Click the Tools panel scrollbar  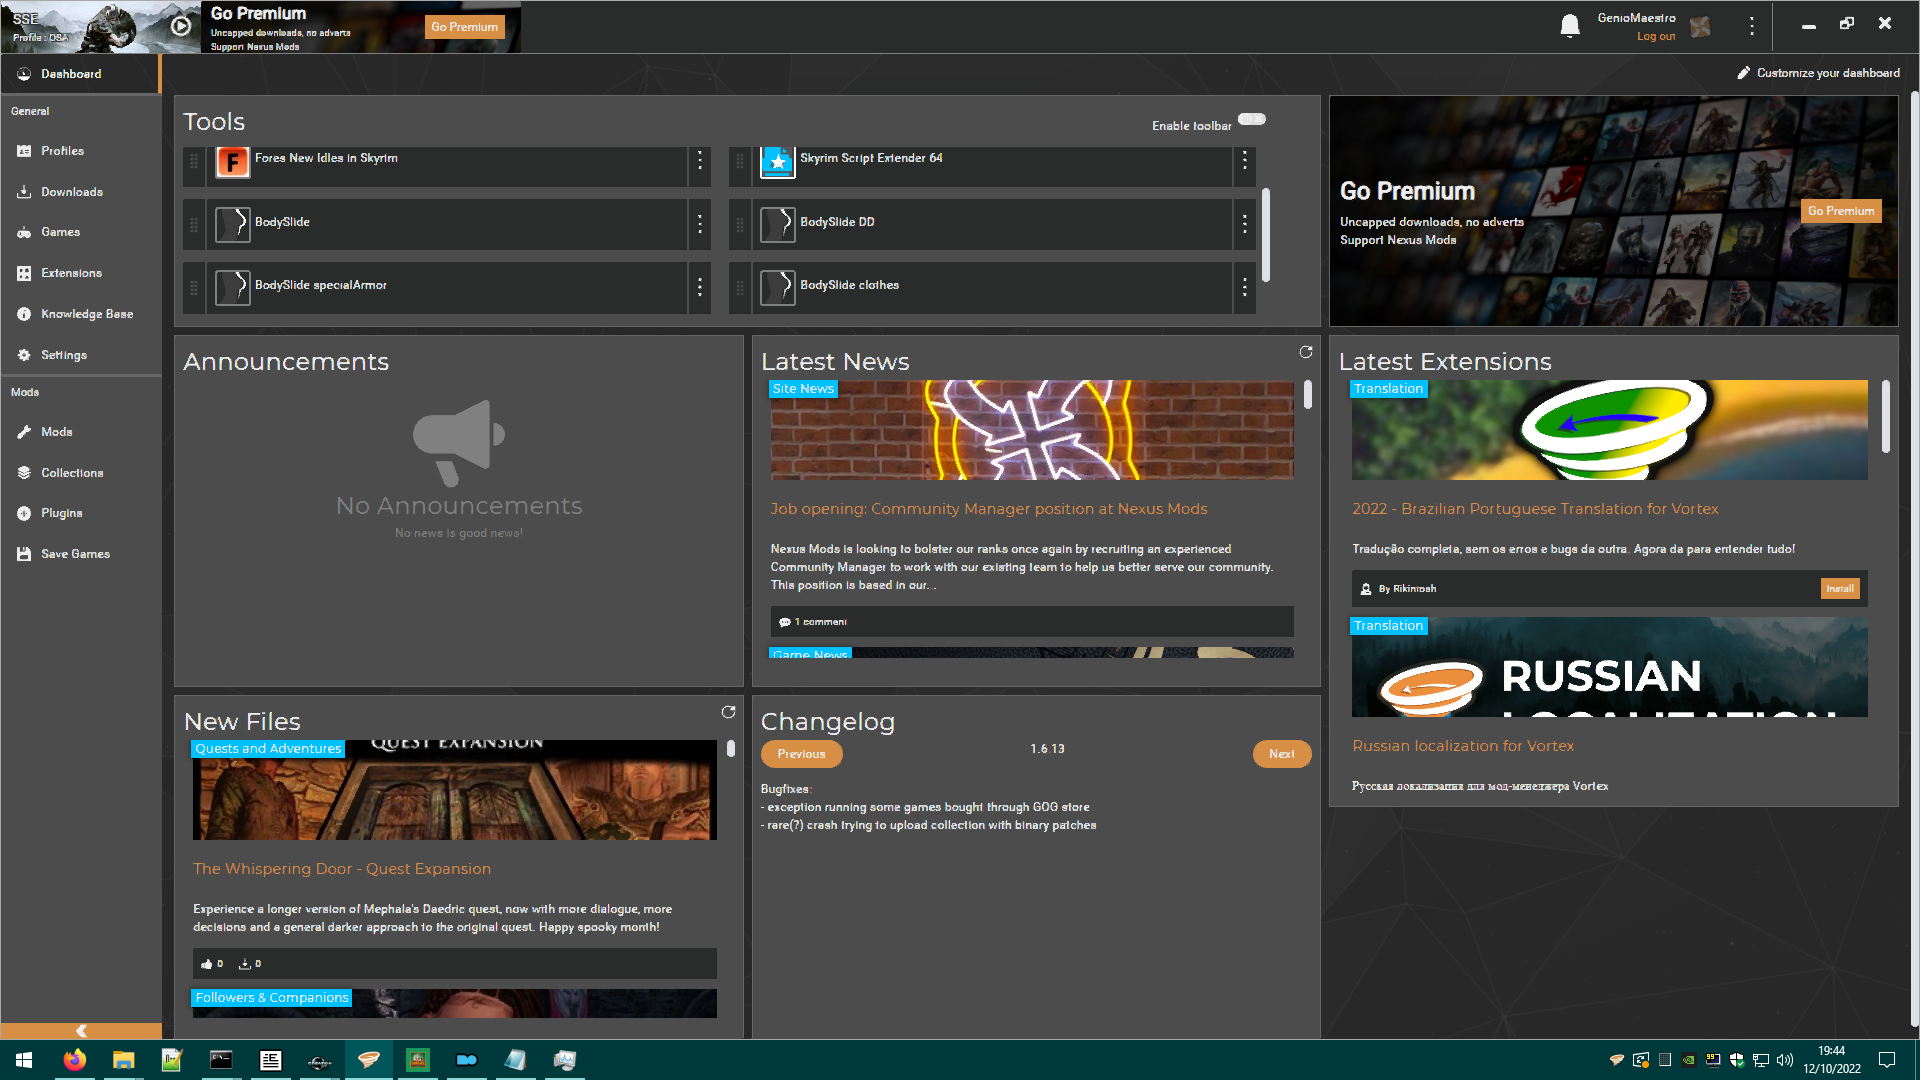[1266, 236]
